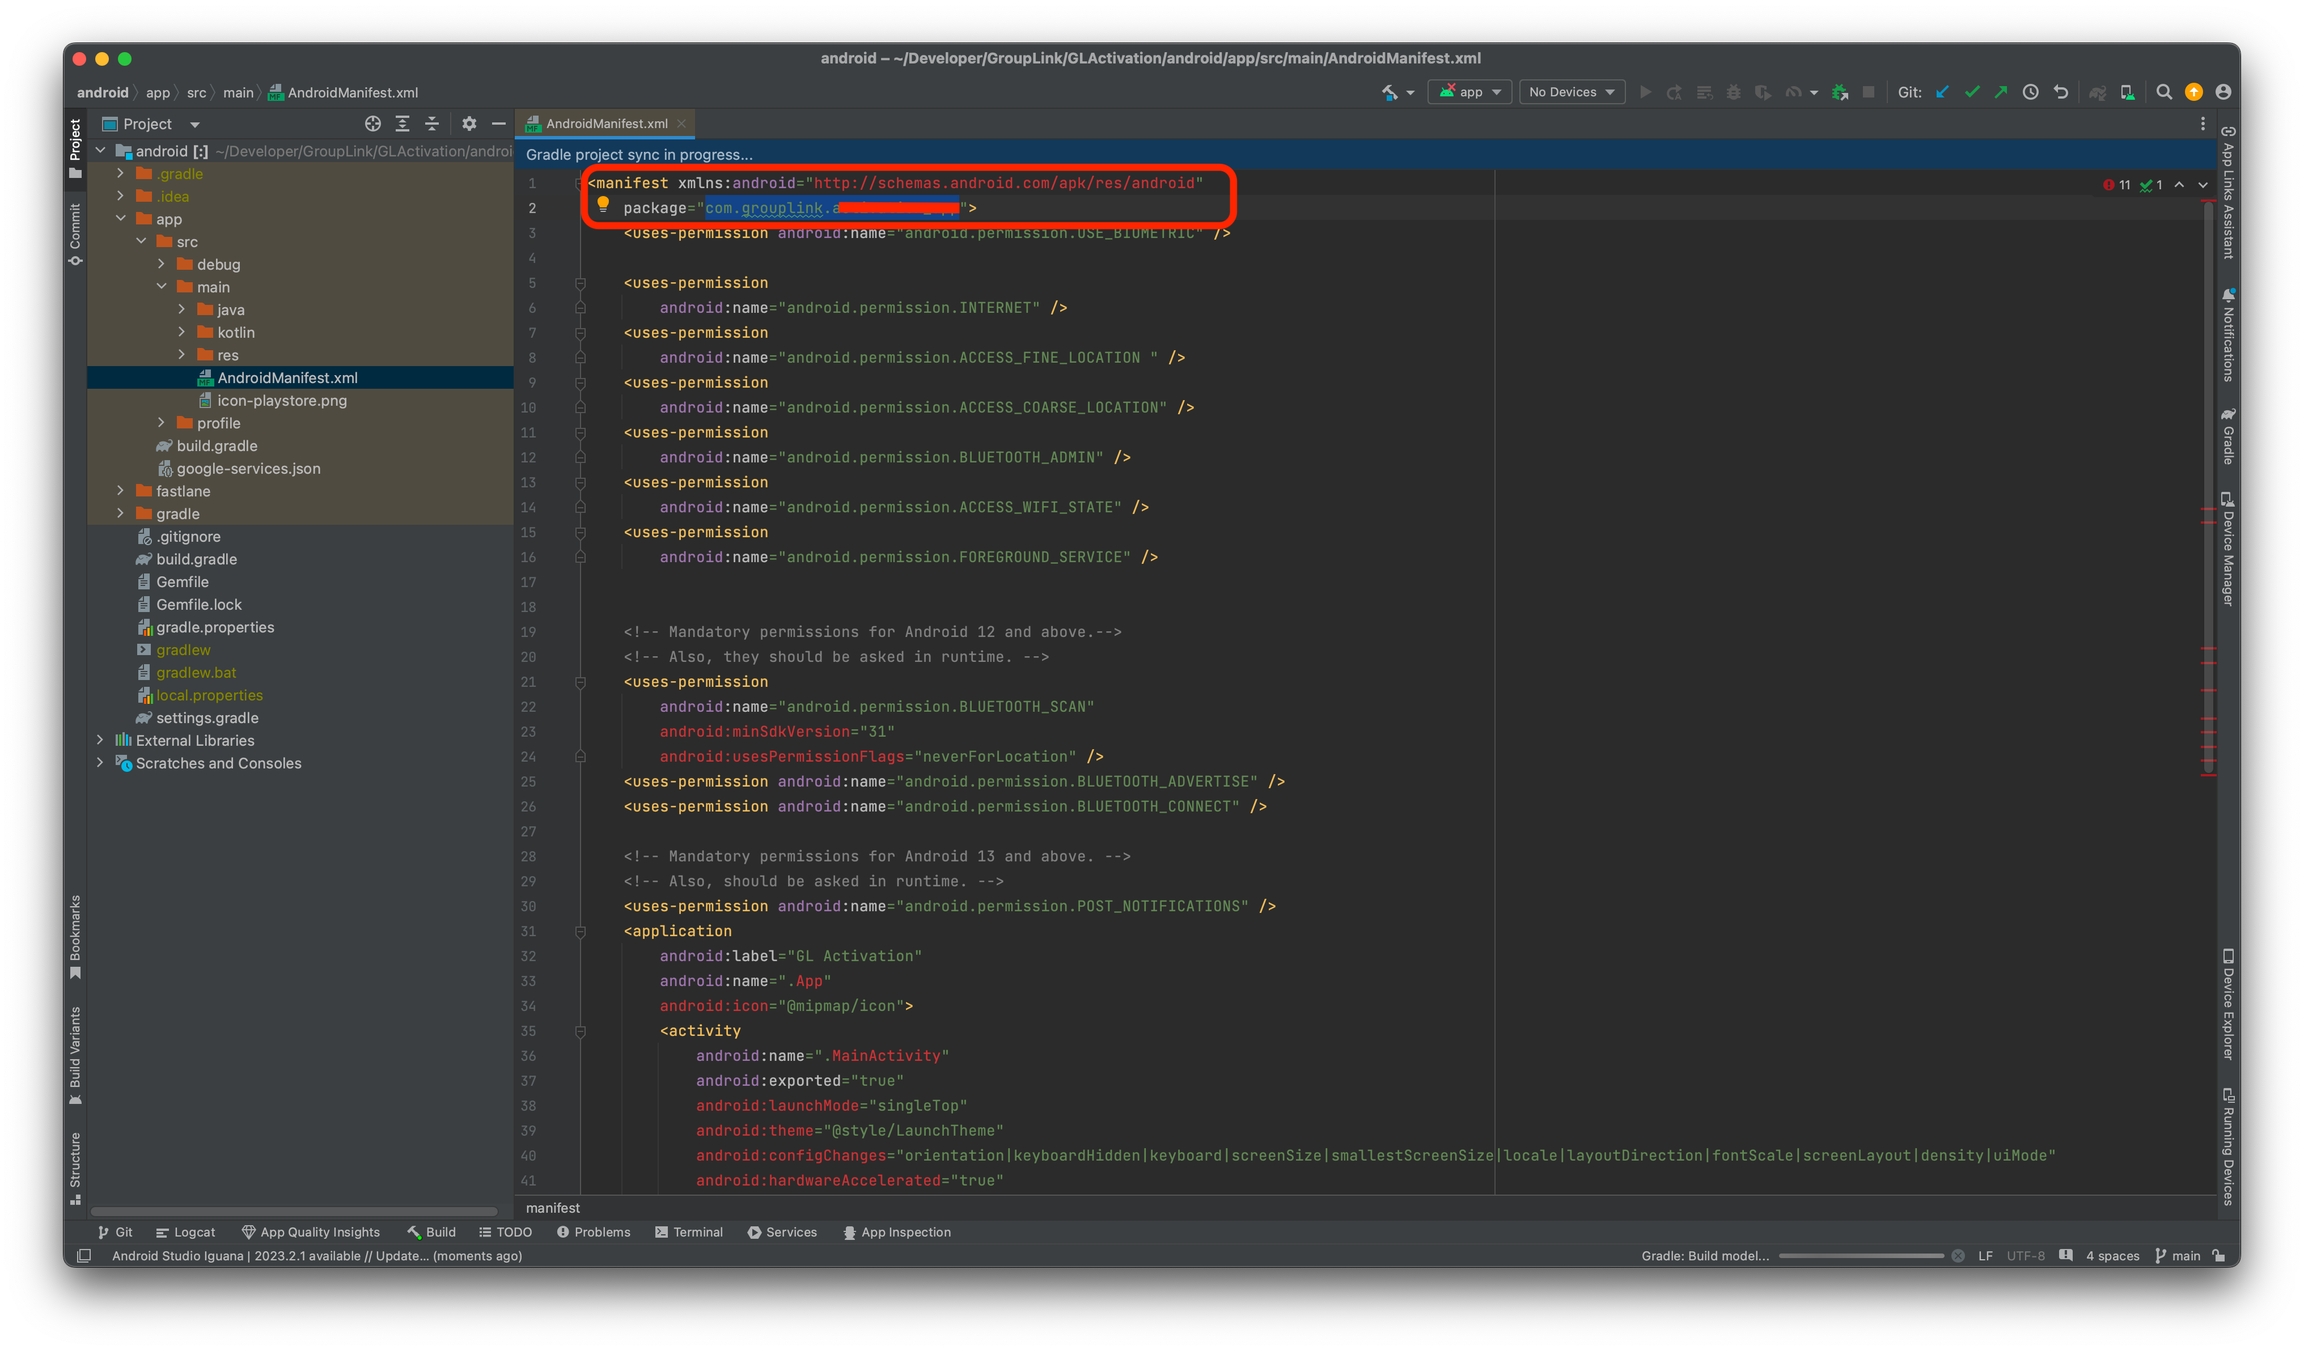Click the 4 spaces indent setting
Viewport: 2304px width, 1351px height.
click(2112, 1256)
